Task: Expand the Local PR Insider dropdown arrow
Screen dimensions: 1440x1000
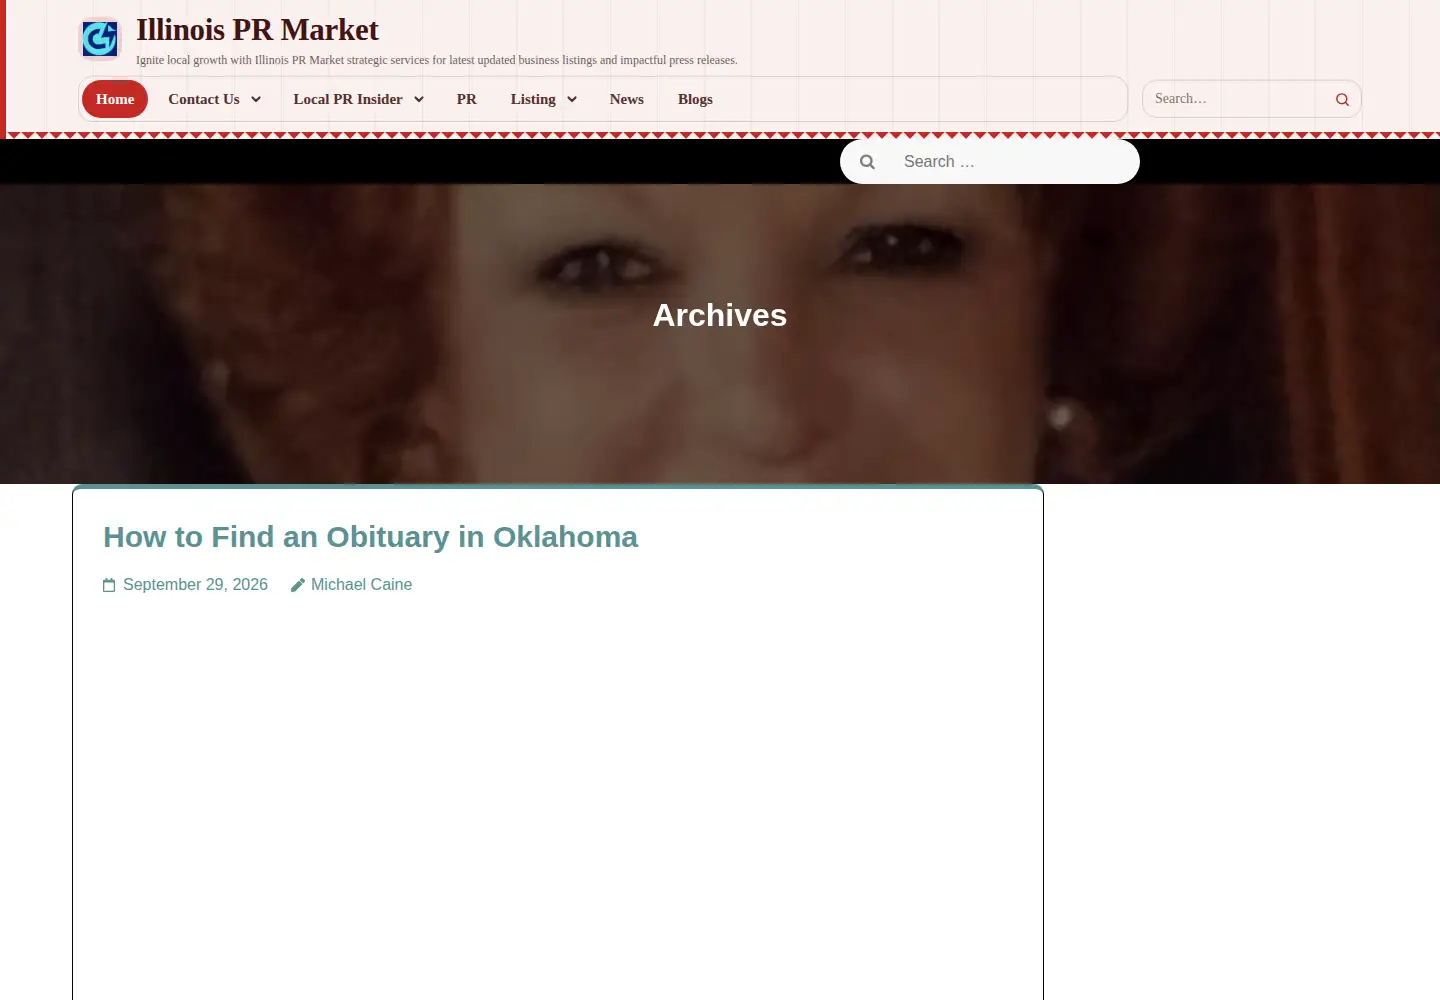Action: (419, 99)
